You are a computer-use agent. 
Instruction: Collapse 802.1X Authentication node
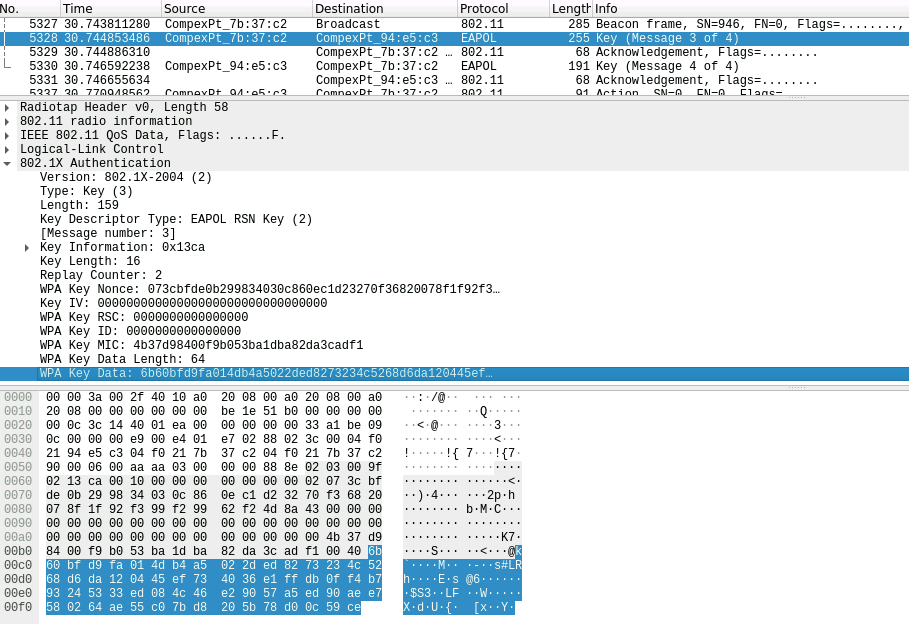tap(7, 164)
